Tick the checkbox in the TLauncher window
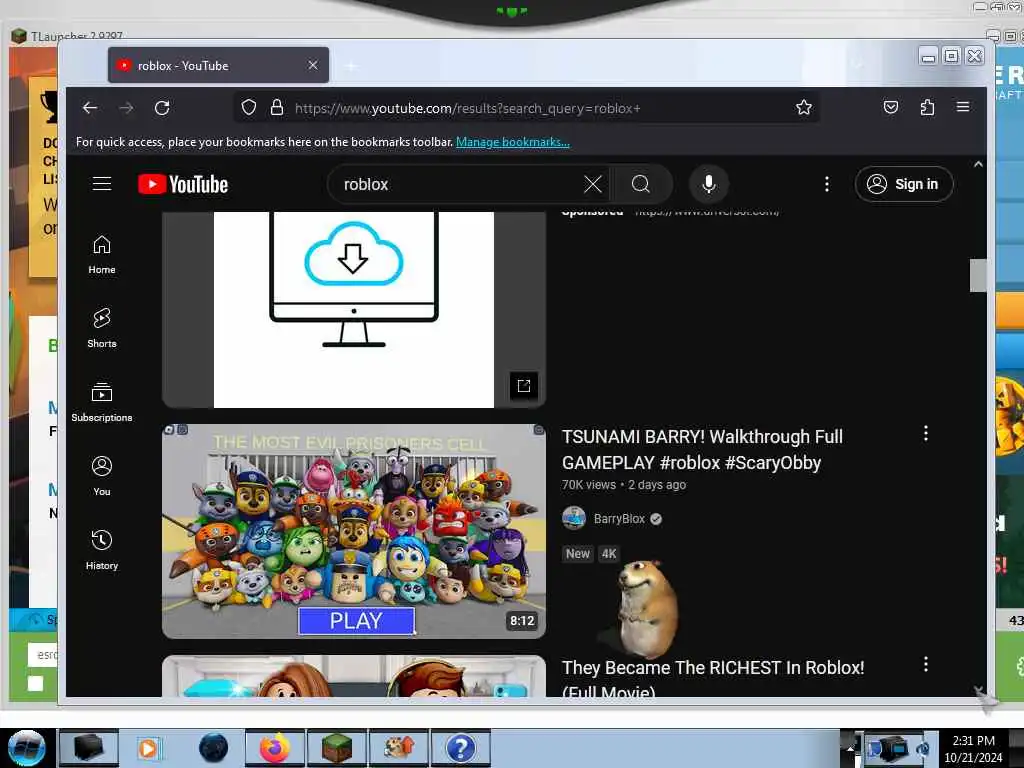 point(35,683)
